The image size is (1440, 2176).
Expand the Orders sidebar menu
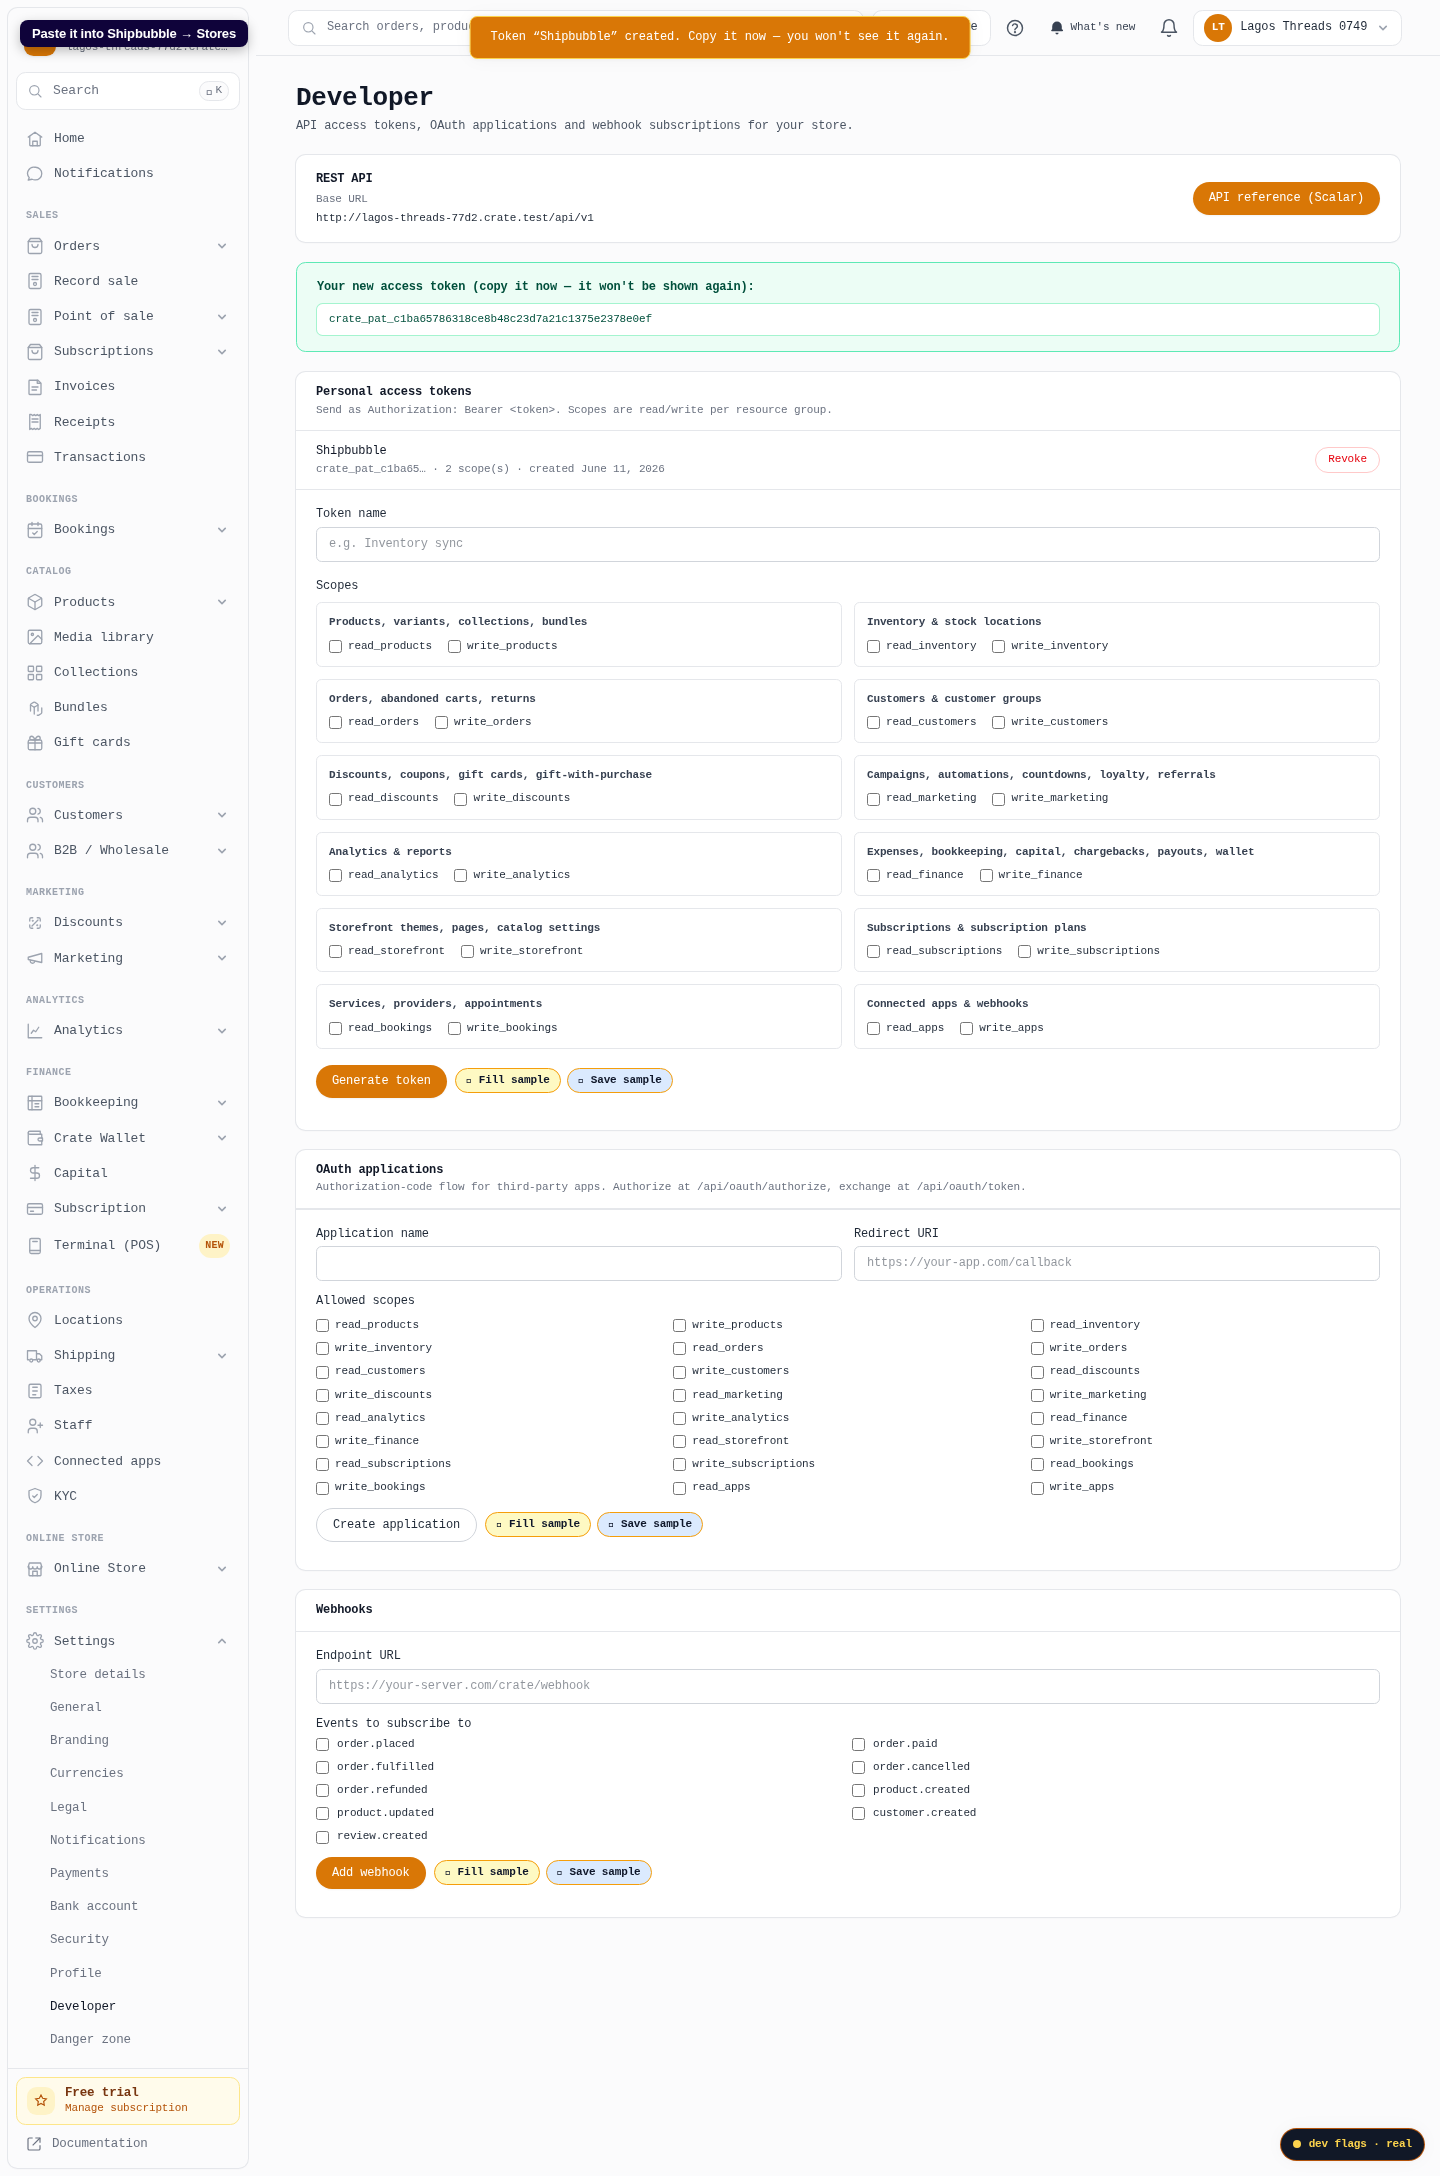coord(222,246)
